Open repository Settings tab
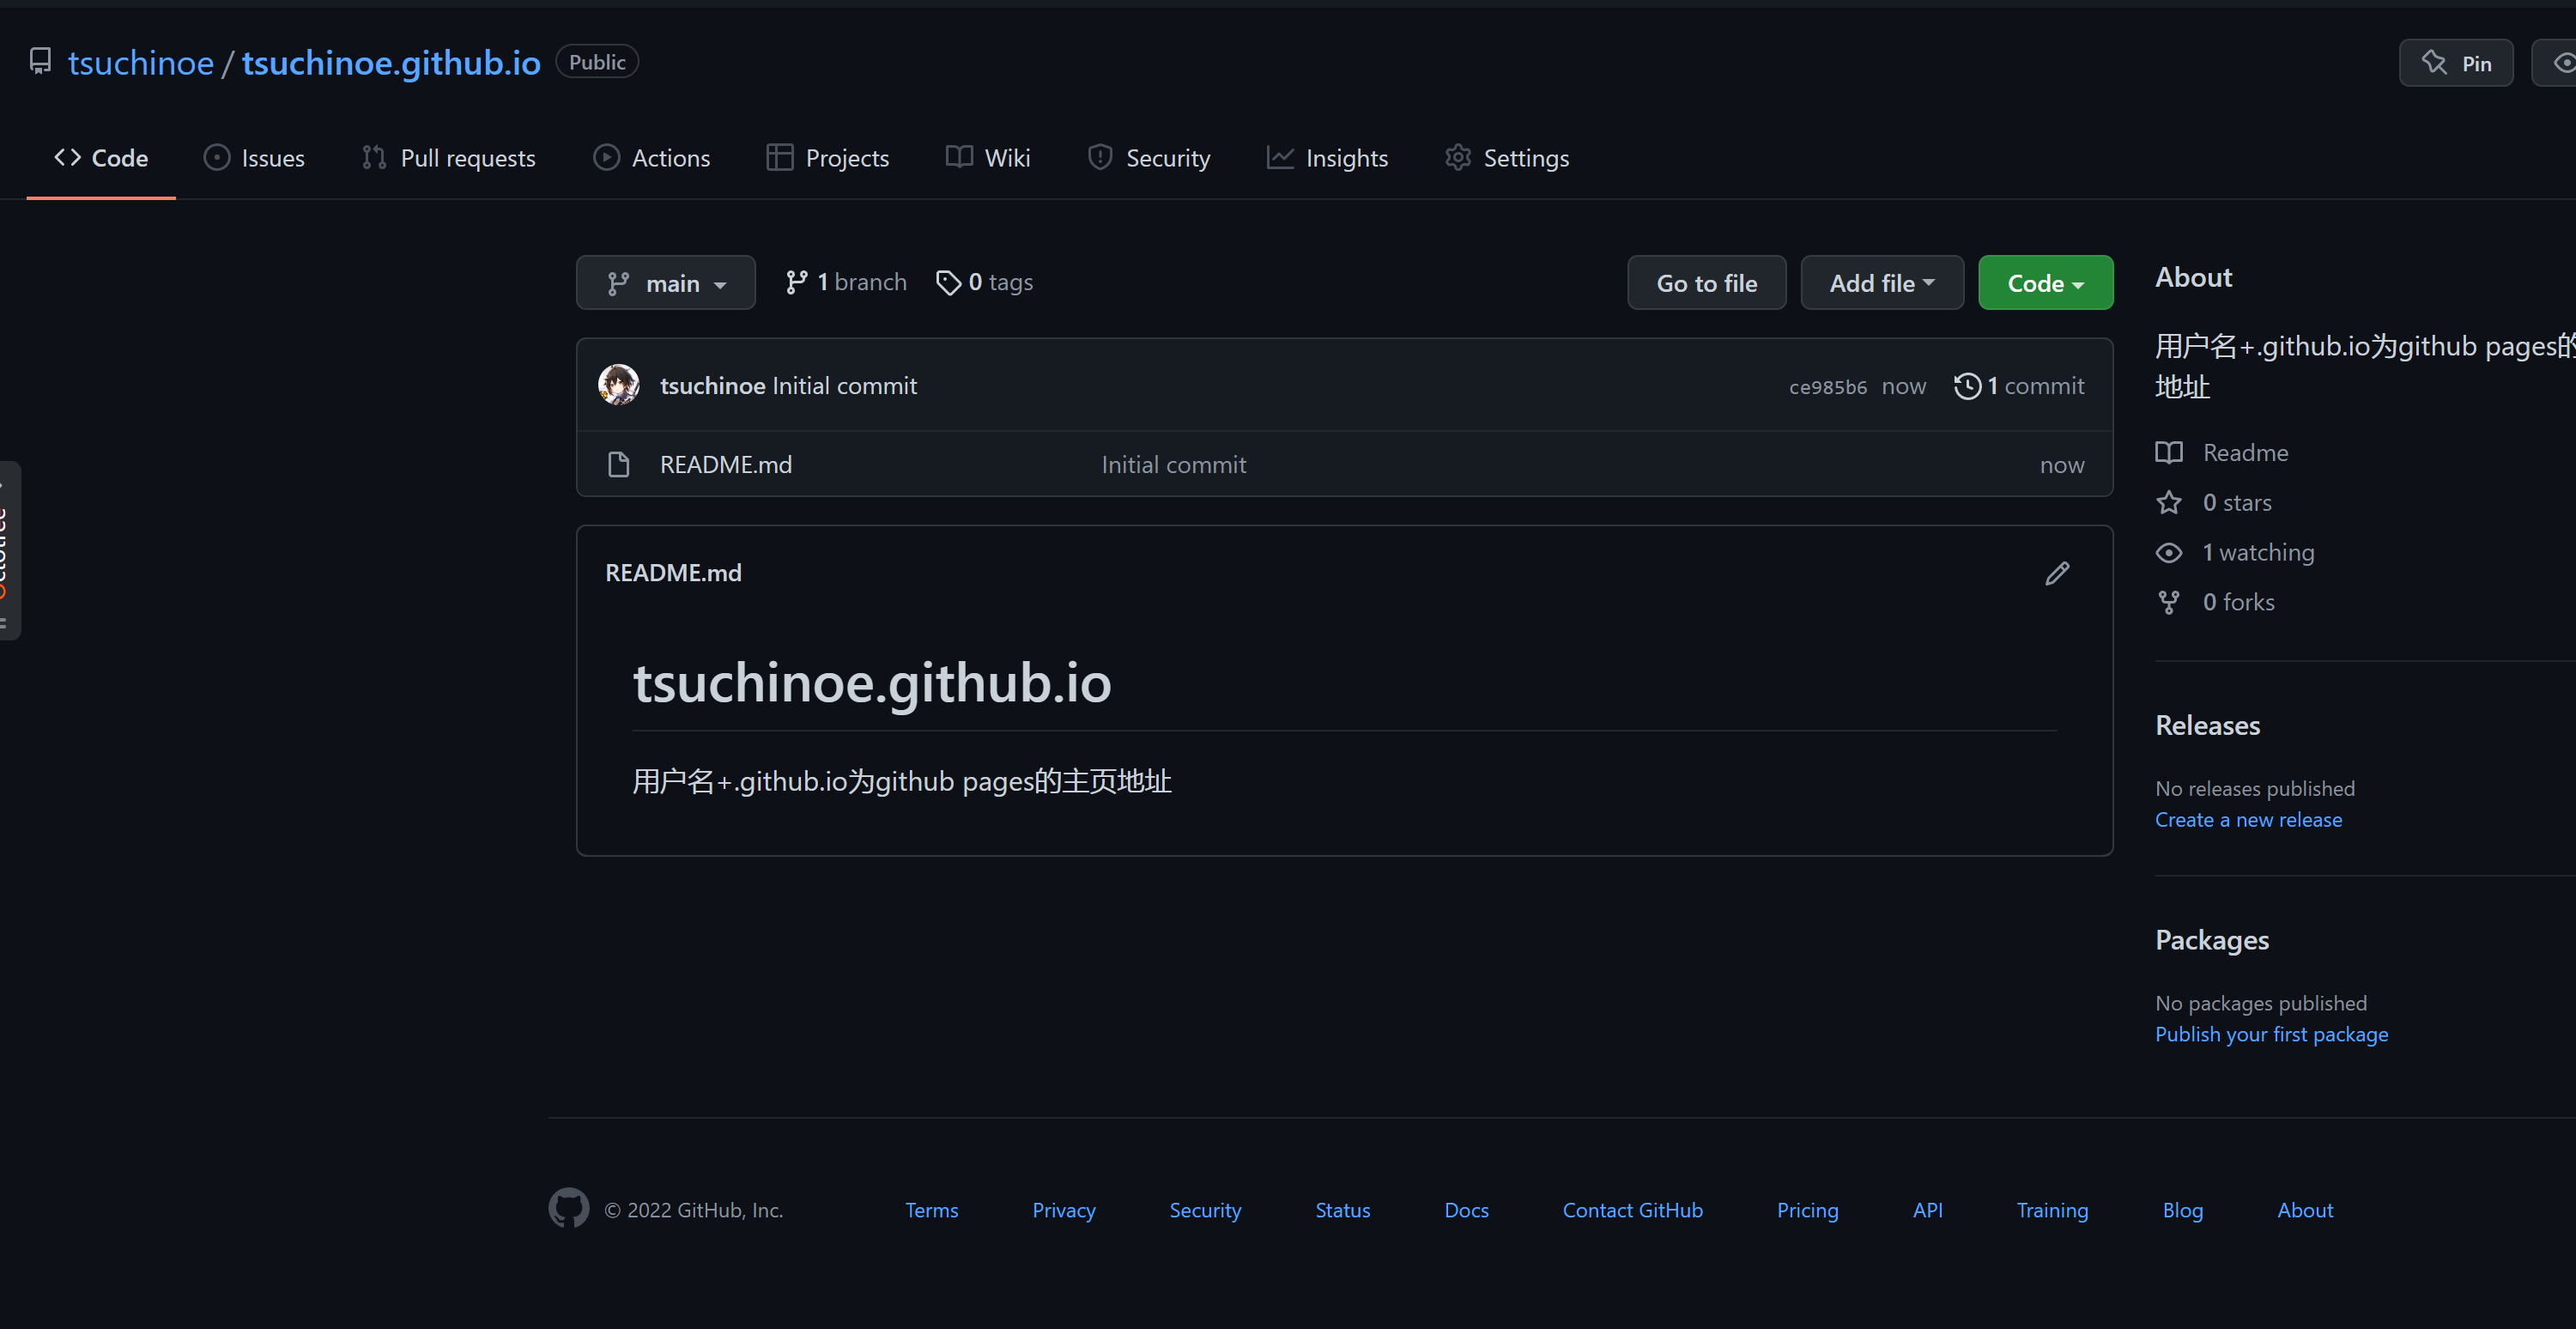Image resolution: width=2576 pixels, height=1329 pixels. [x=1507, y=158]
